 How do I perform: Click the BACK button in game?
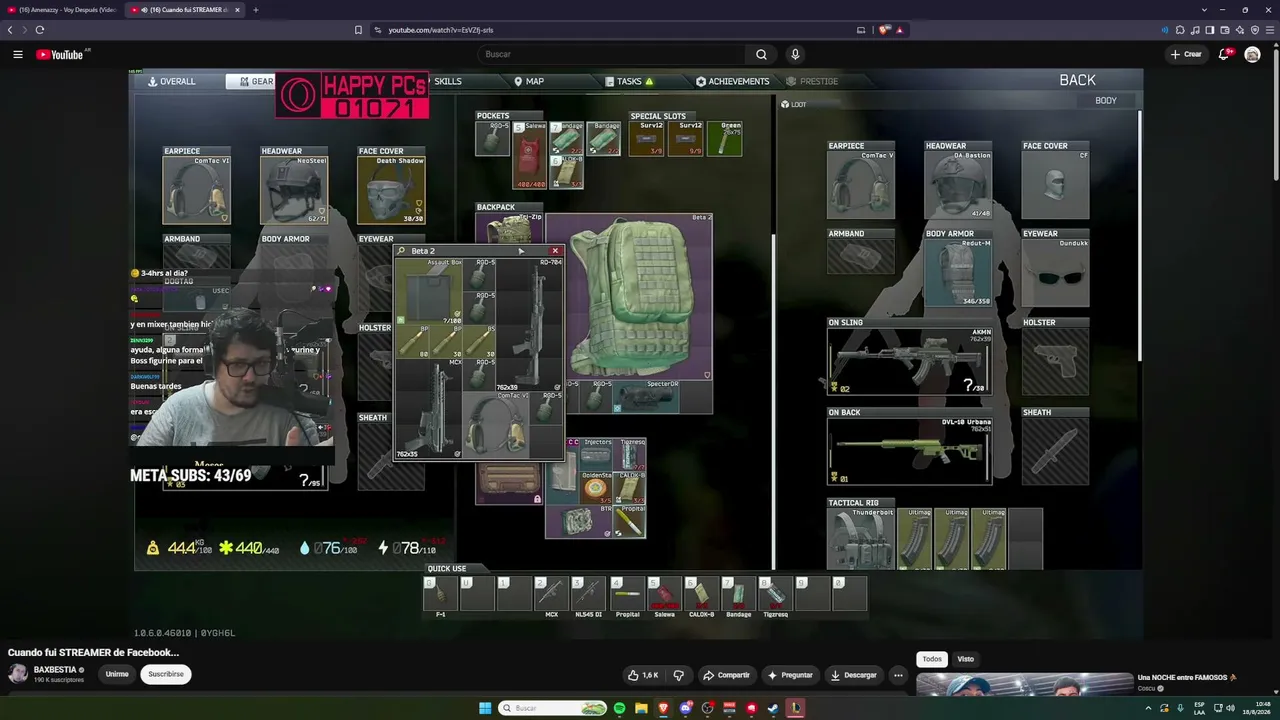(x=1077, y=80)
